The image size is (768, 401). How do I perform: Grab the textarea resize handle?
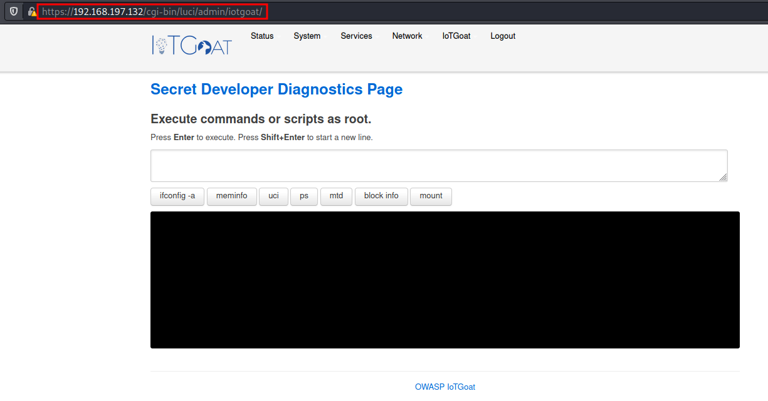723,177
